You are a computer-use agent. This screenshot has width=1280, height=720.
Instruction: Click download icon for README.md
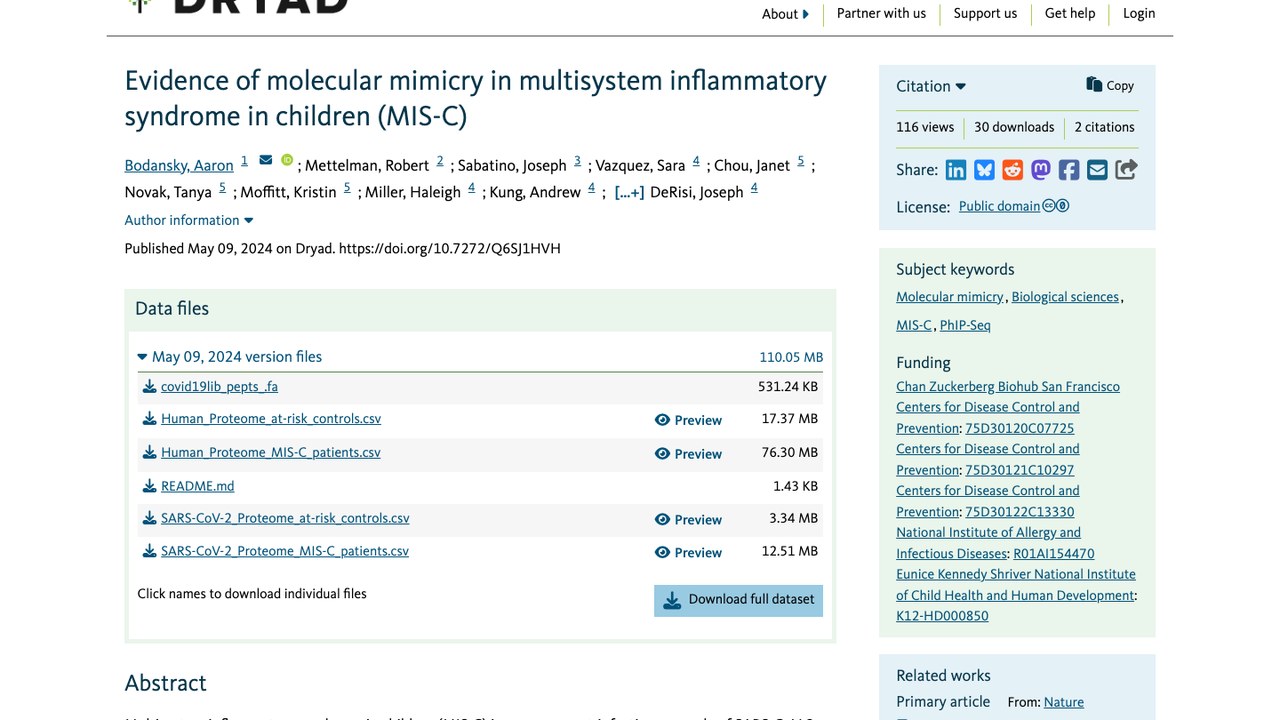click(x=149, y=486)
